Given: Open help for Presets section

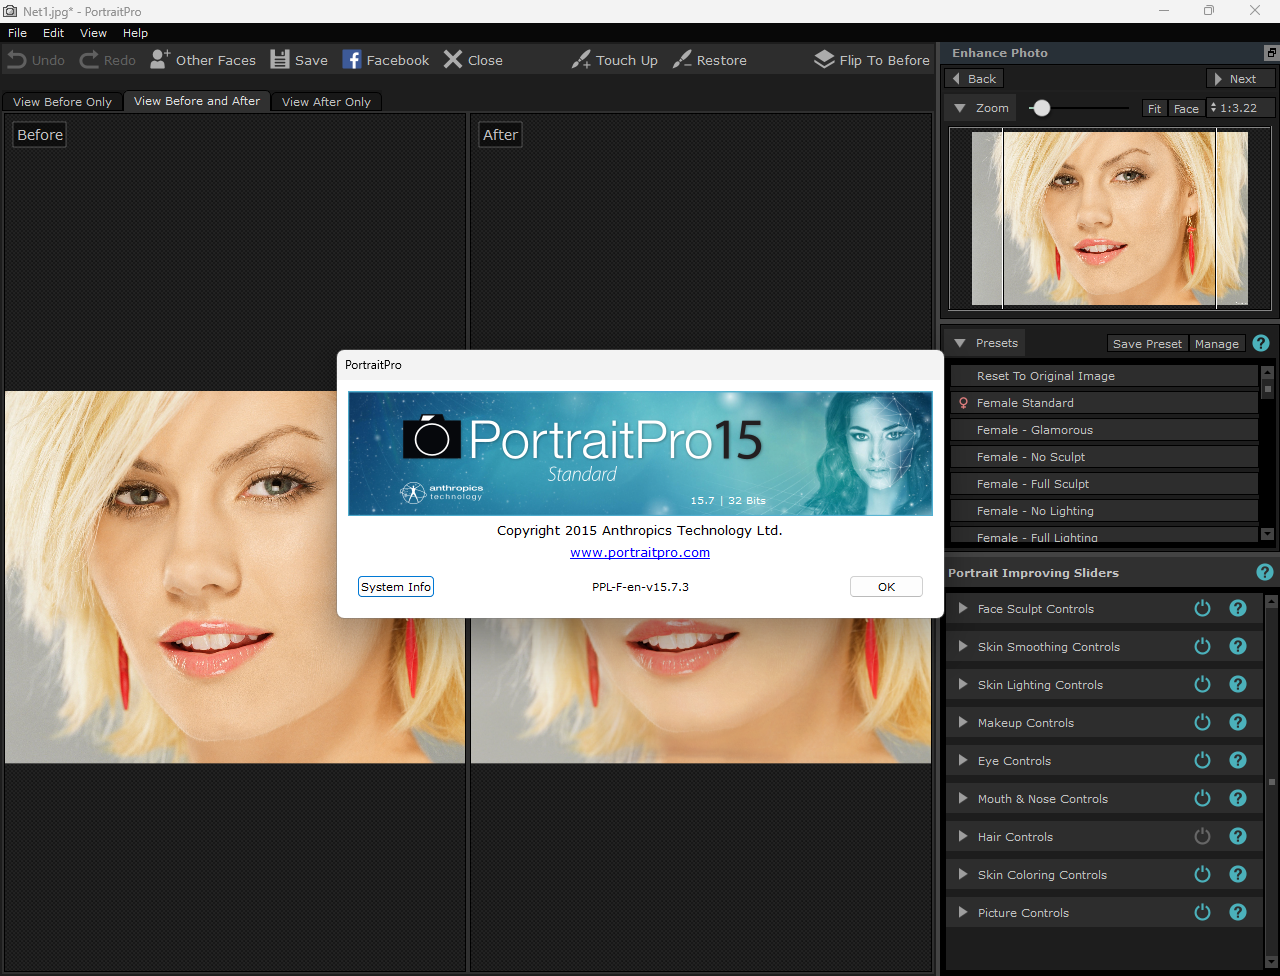Looking at the screenshot, I should [1261, 343].
